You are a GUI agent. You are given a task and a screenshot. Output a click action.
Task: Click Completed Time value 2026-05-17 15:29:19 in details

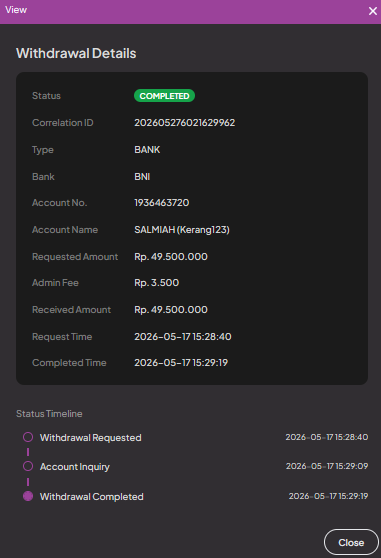pos(181,363)
